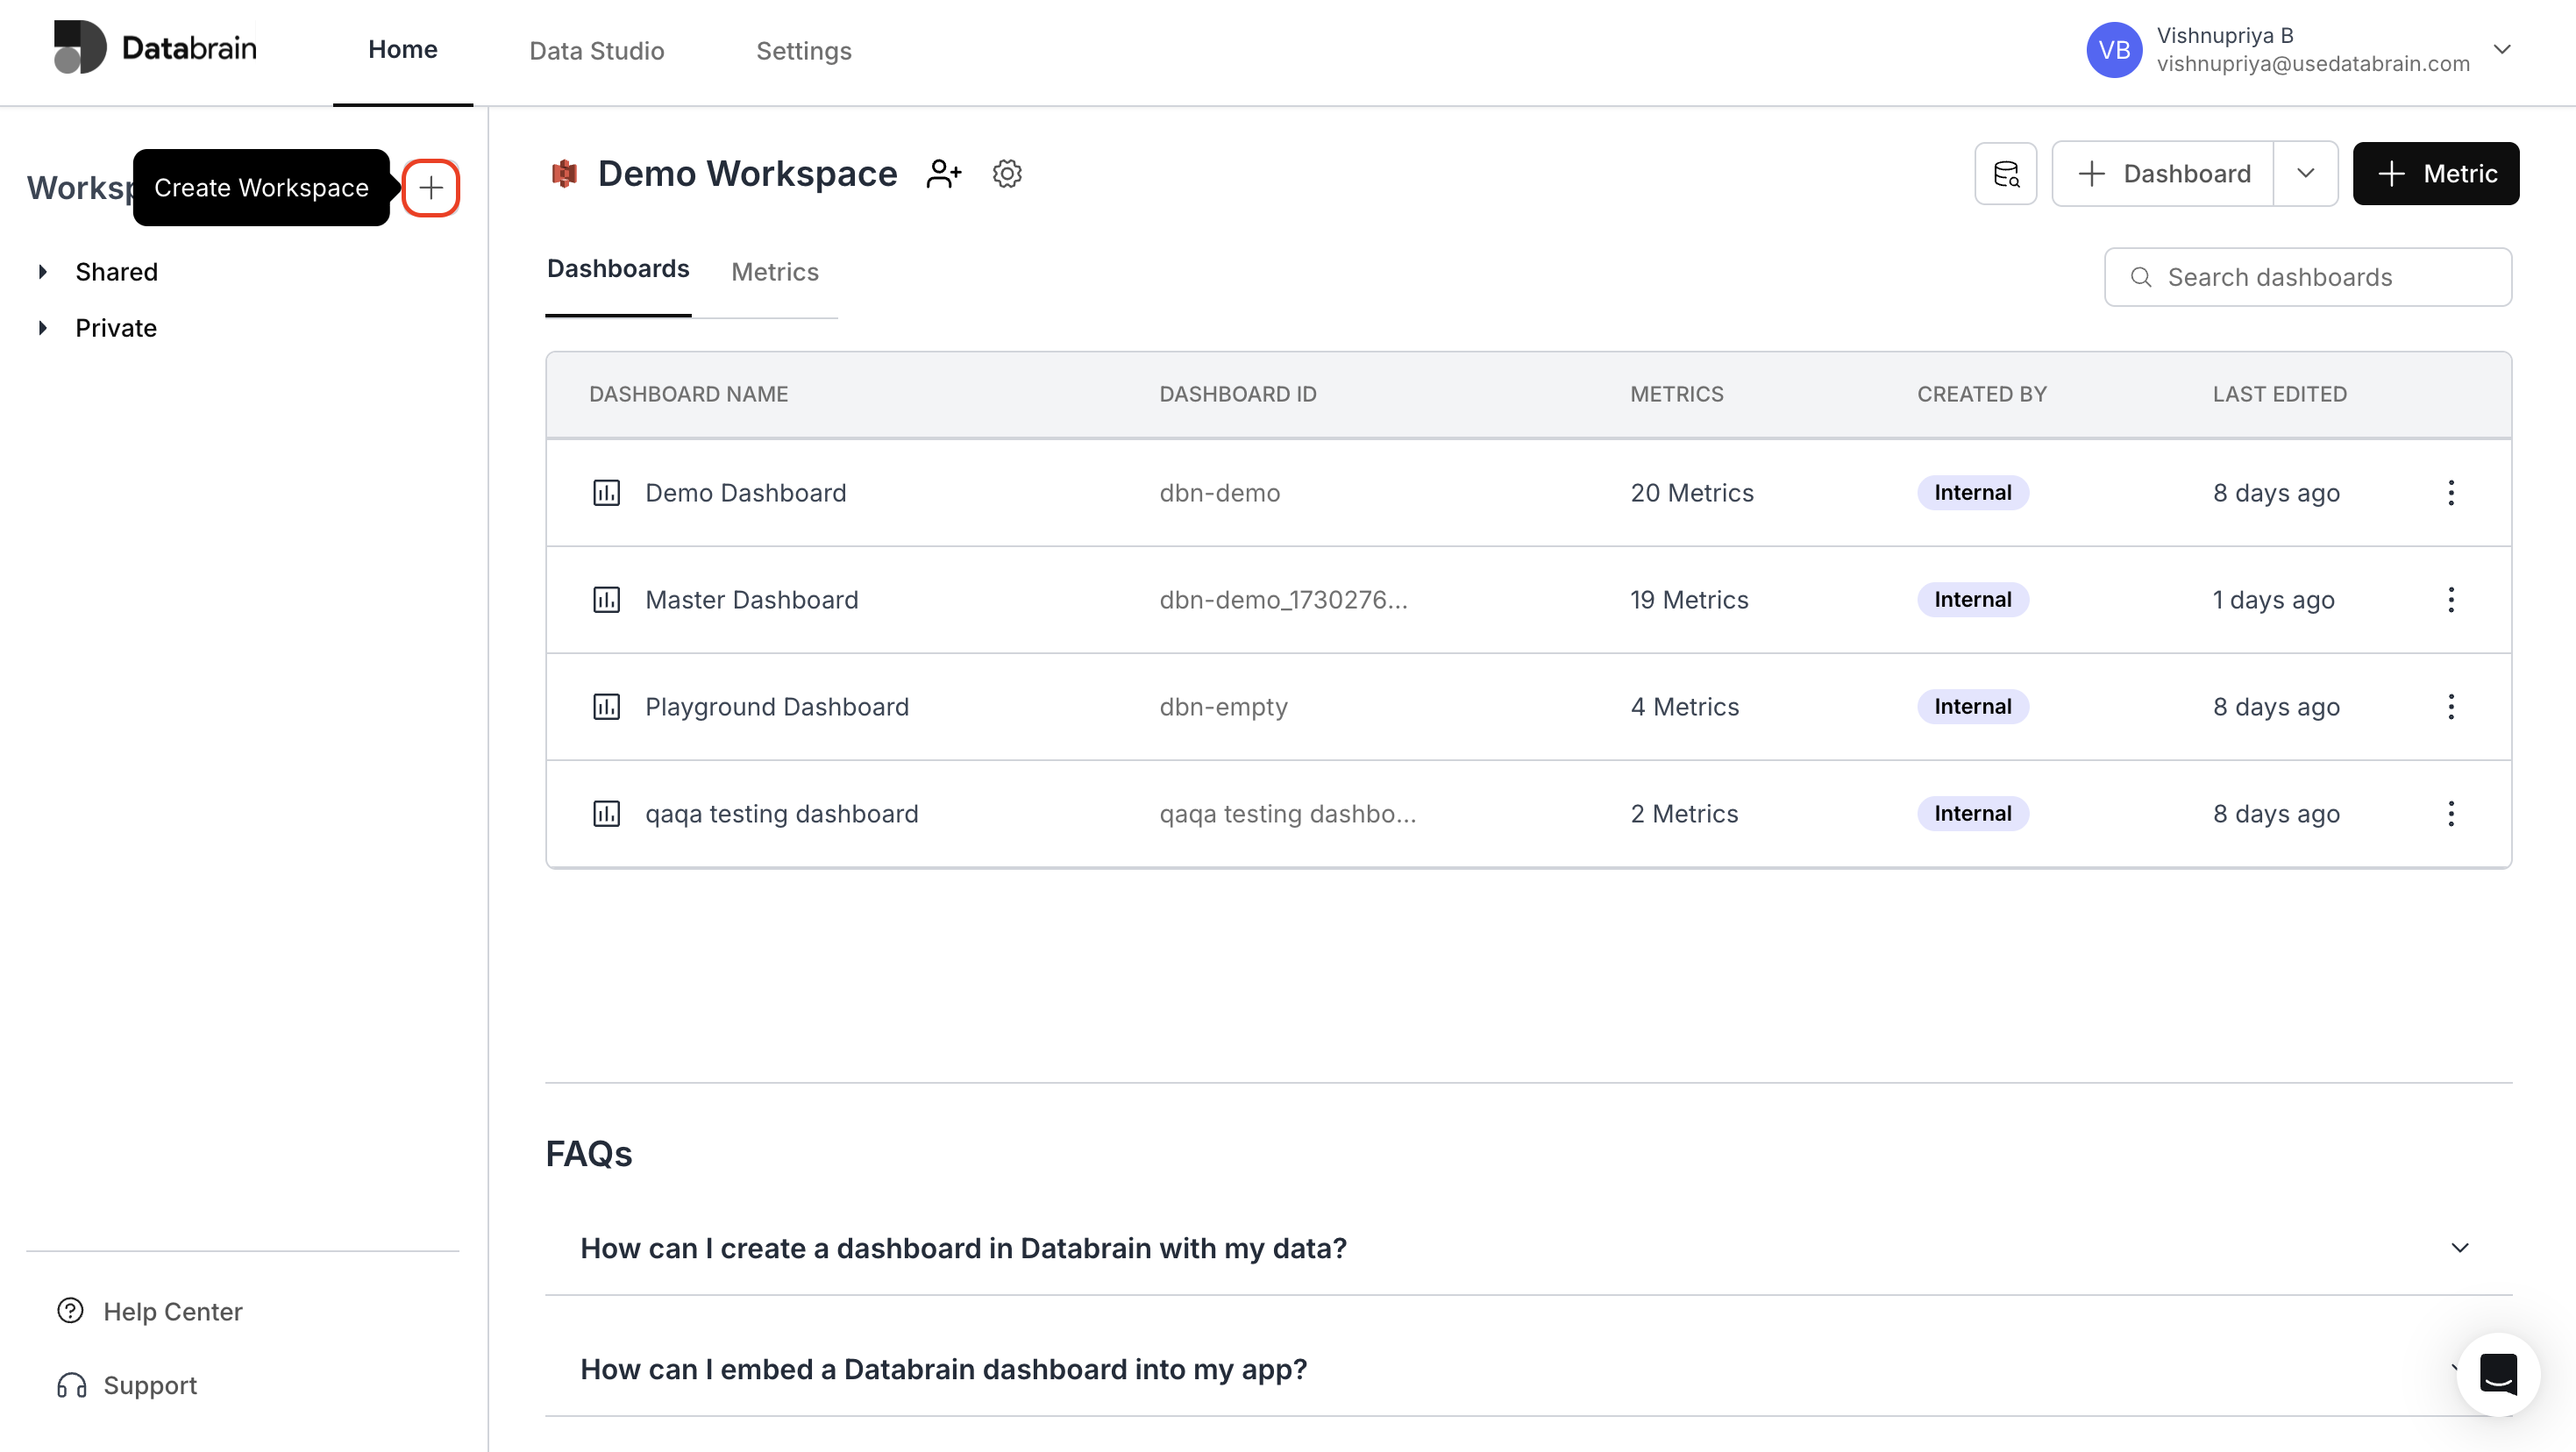The width and height of the screenshot is (2576, 1452).
Task: Open workspace settings gear icon
Action: (1007, 174)
